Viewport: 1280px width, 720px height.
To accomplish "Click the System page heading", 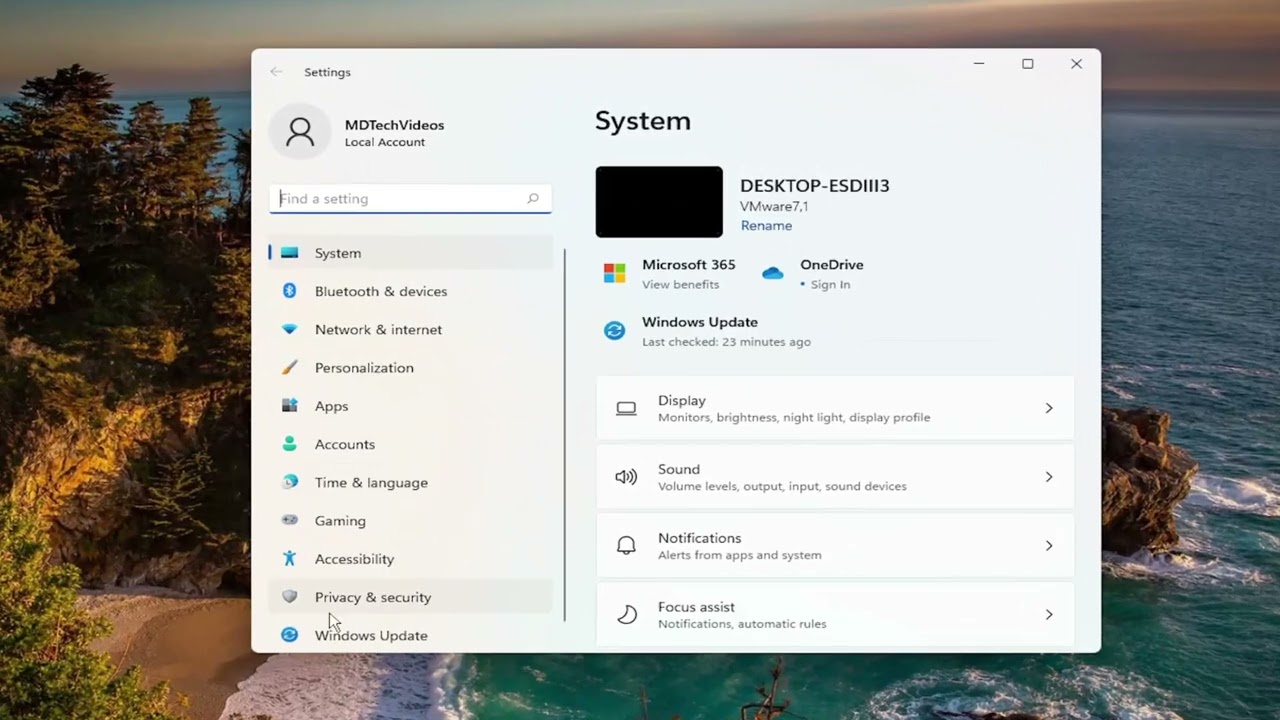I will [x=643, y=121].
